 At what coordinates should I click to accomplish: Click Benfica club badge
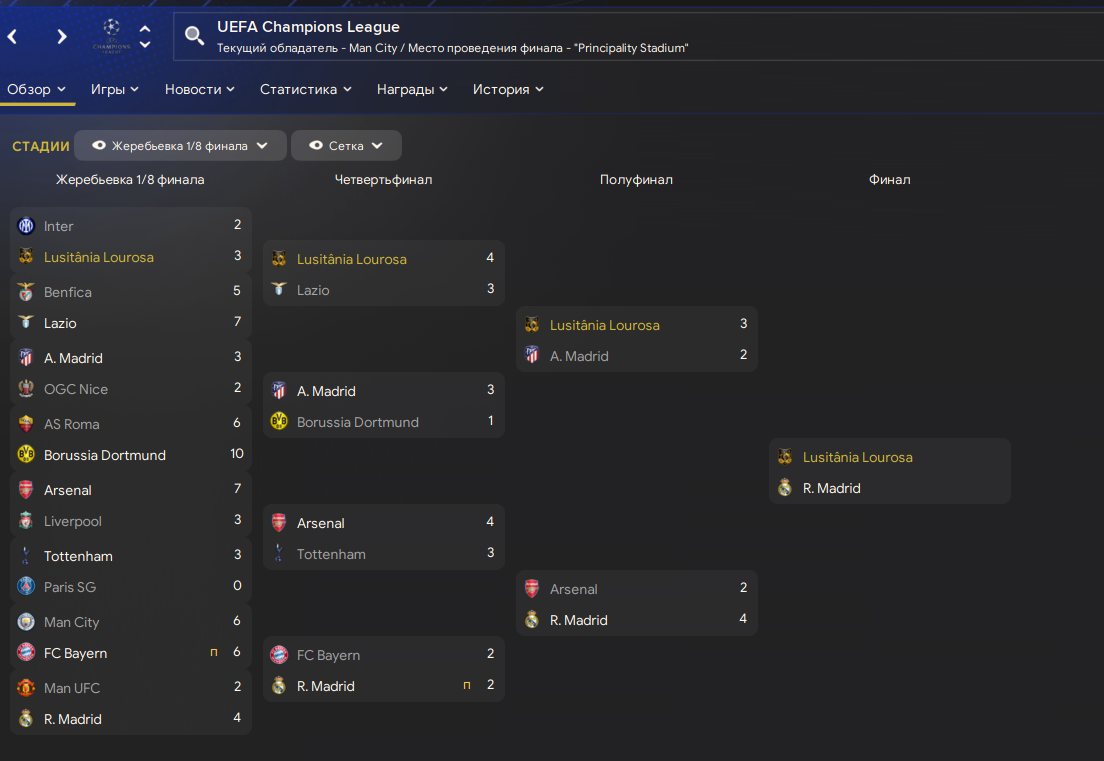[26, 292]
